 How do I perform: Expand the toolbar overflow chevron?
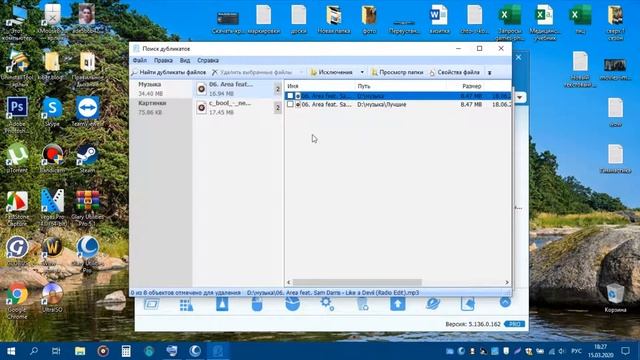(x=489, y=73)
